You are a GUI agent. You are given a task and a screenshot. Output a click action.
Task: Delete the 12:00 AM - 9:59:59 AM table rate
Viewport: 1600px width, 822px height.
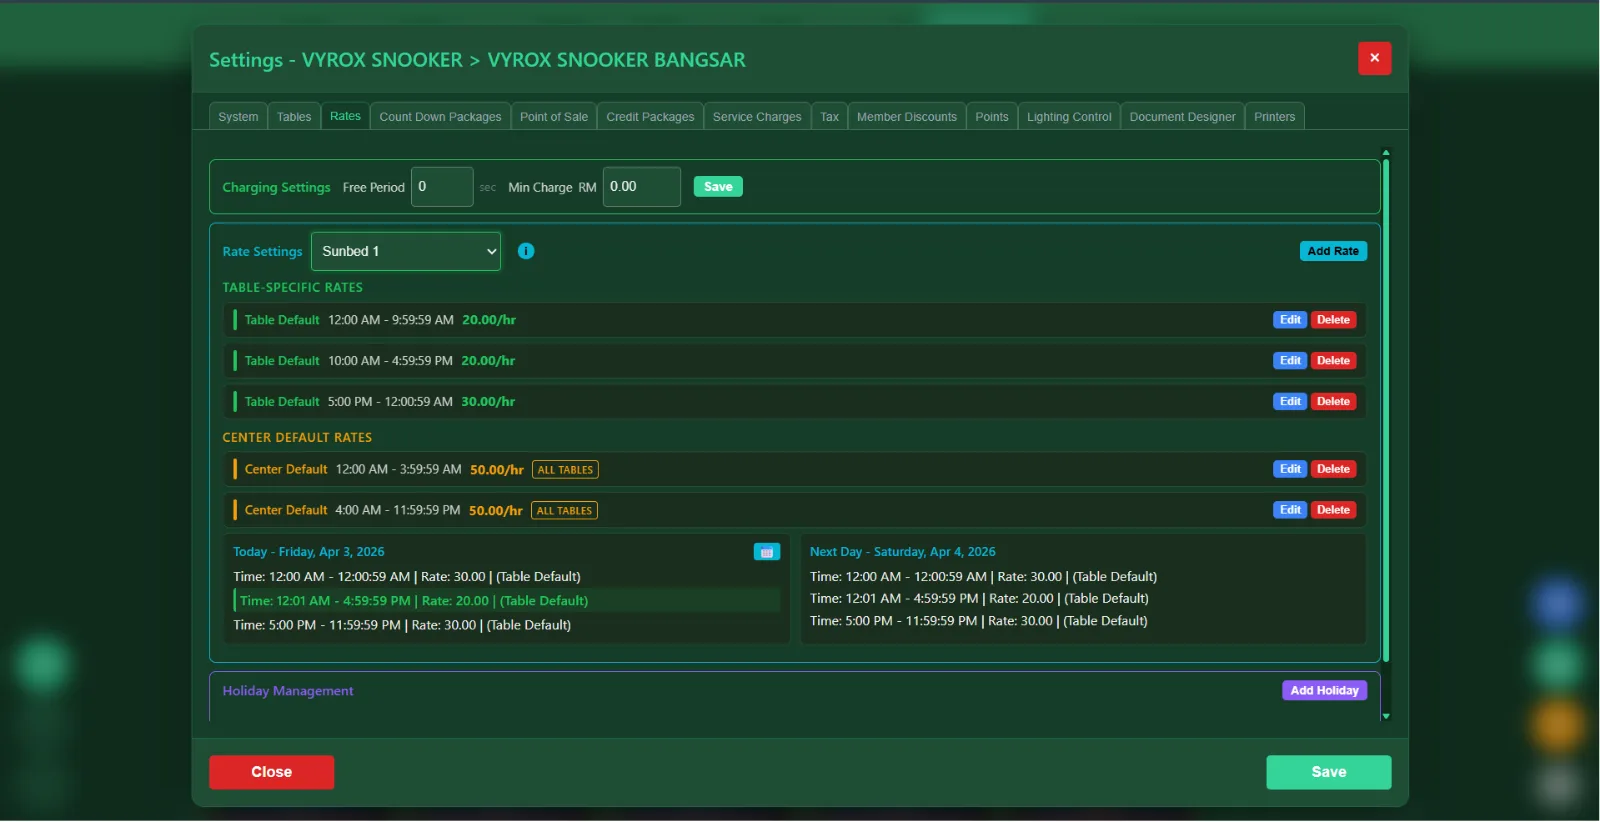[1333, 320]
